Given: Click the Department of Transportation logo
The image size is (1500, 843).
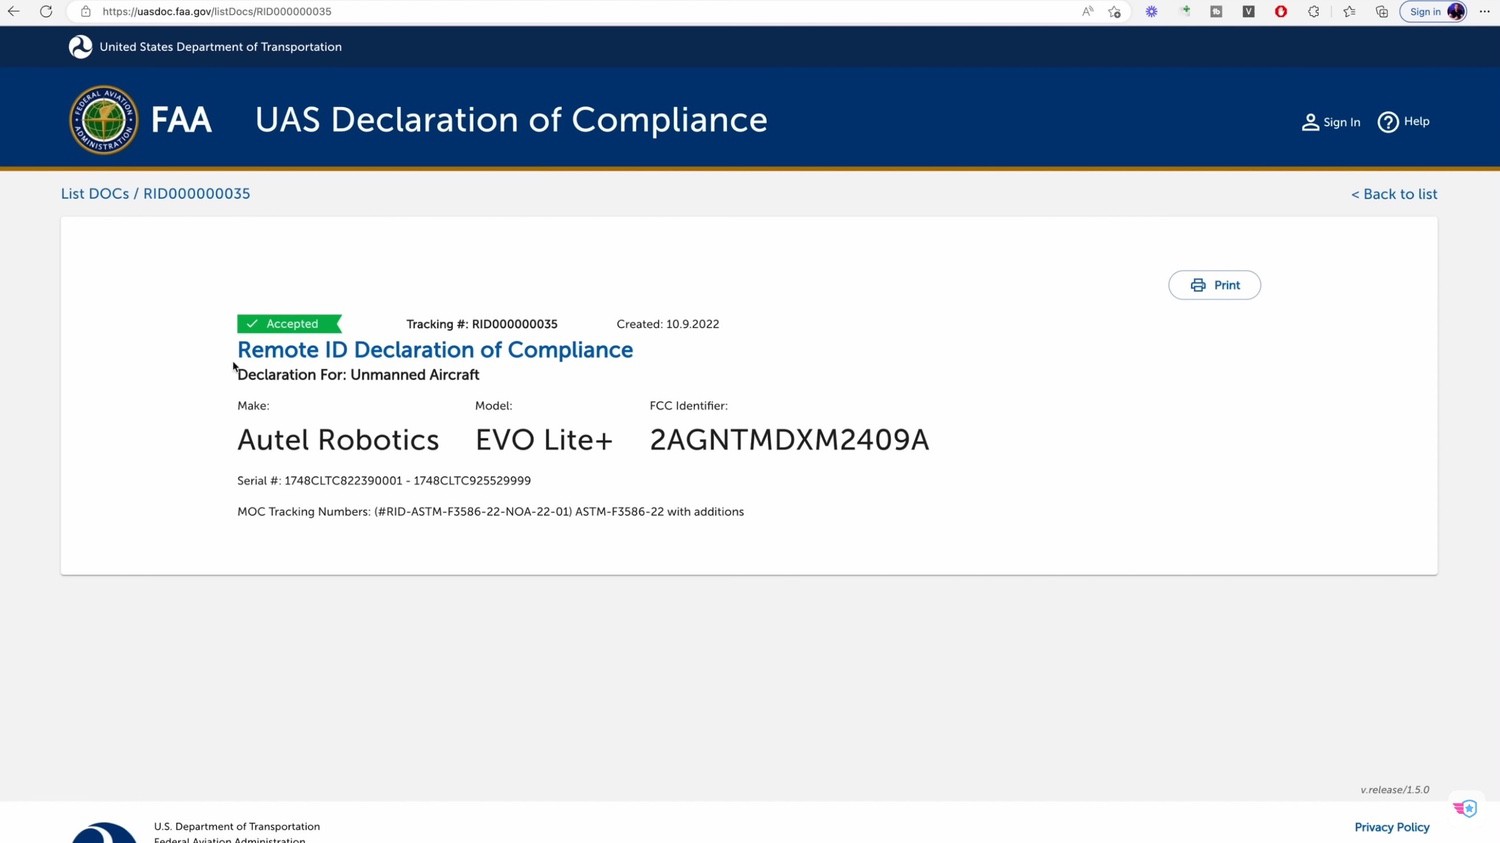Looking at the screenshot, I should coord(80,46).
